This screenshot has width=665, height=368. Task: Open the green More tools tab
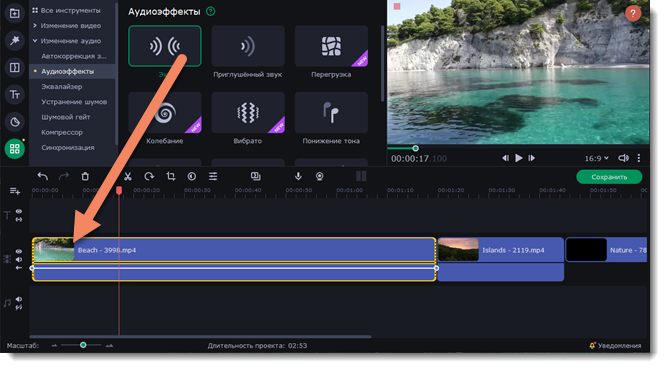pos(14,149)
